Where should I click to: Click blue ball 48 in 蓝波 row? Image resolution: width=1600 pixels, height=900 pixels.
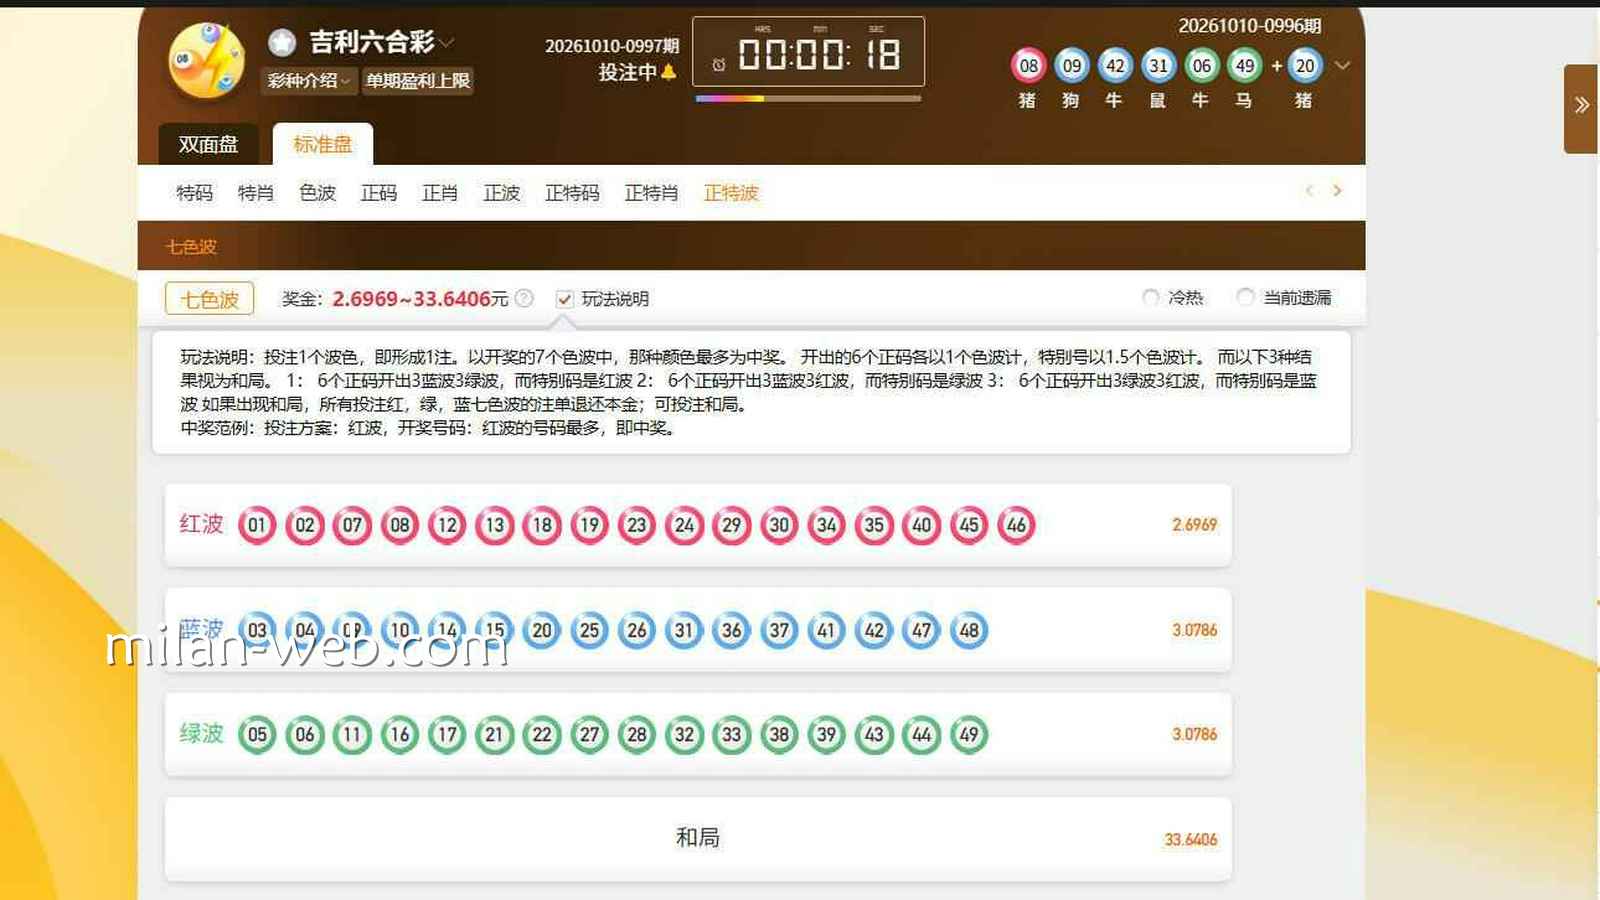[x=969, y=630]
